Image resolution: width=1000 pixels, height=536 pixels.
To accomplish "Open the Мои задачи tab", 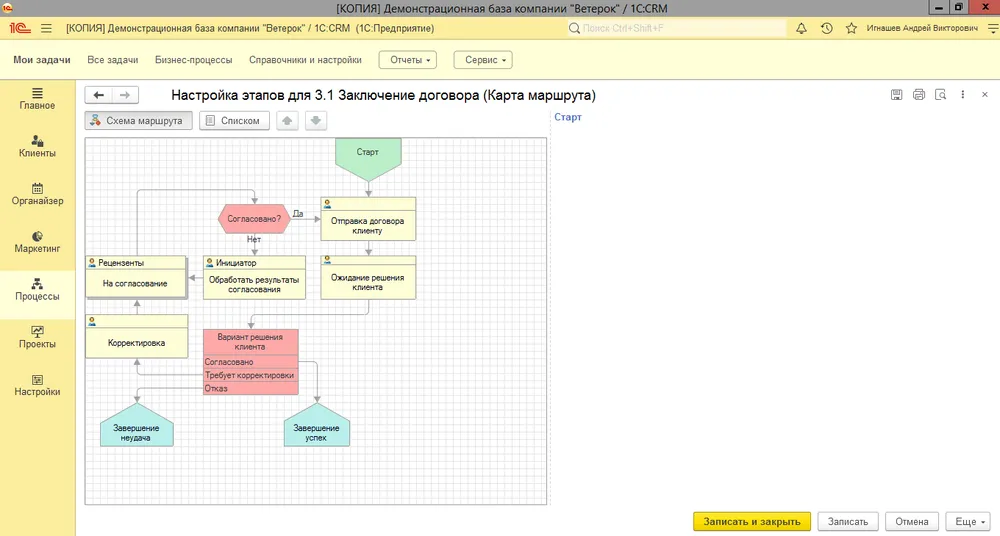I will [x=42, y=60].
